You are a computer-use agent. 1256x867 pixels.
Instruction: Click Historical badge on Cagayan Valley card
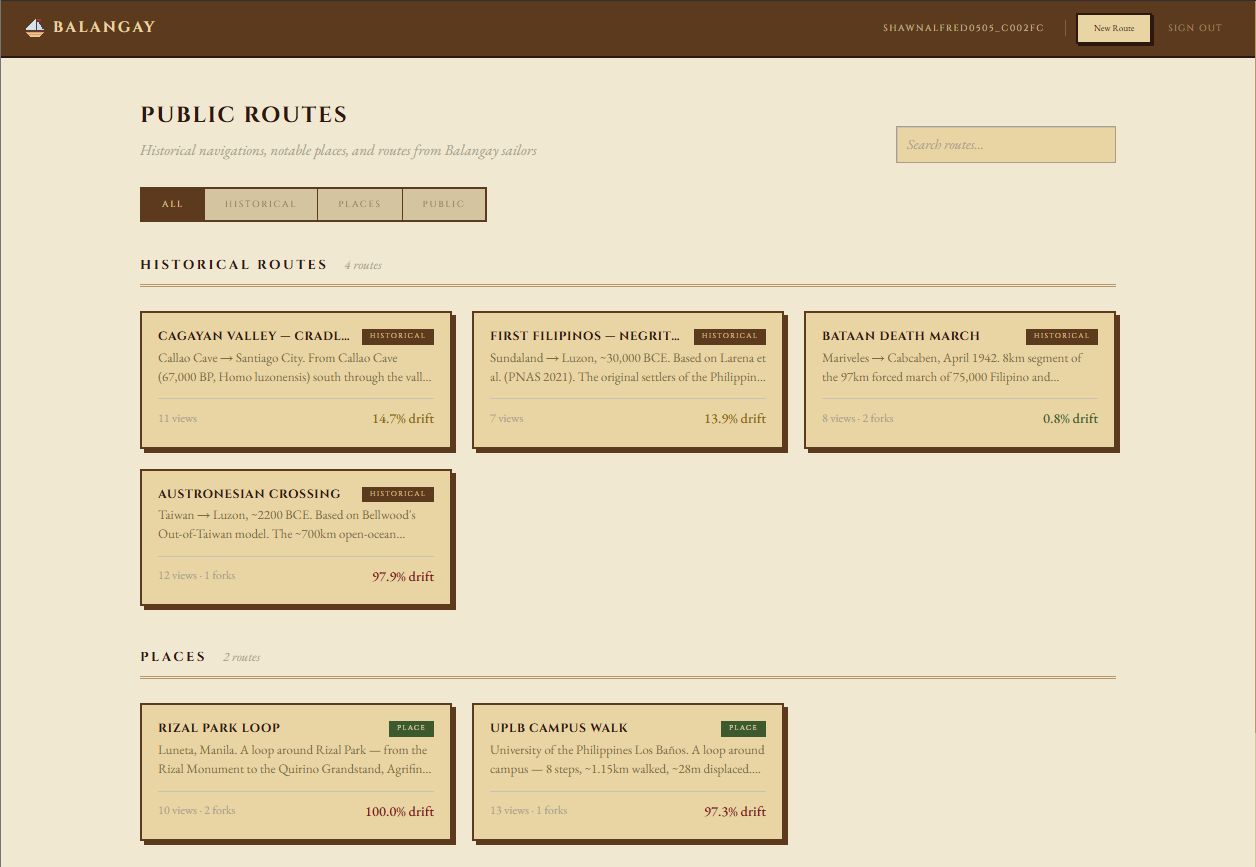pos(398,336)
